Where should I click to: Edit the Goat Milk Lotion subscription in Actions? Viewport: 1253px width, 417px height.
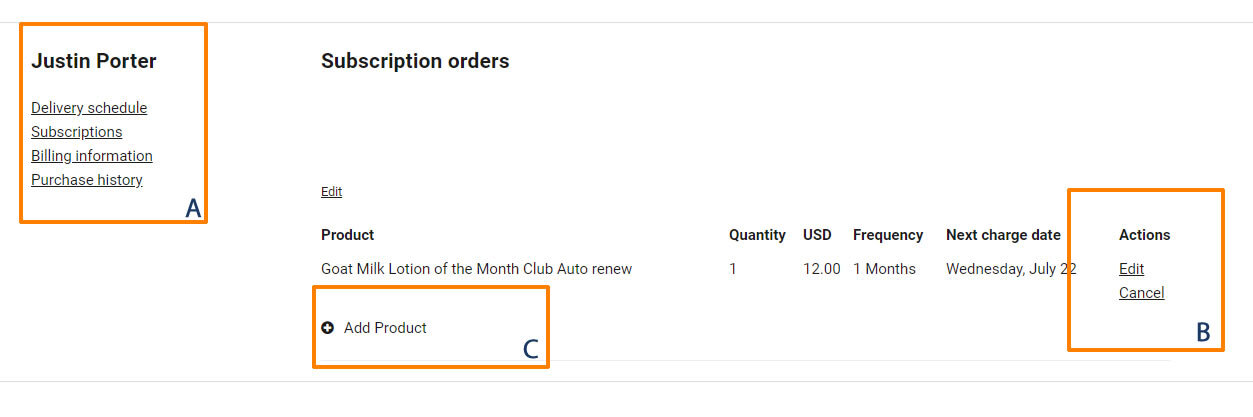1131,269
